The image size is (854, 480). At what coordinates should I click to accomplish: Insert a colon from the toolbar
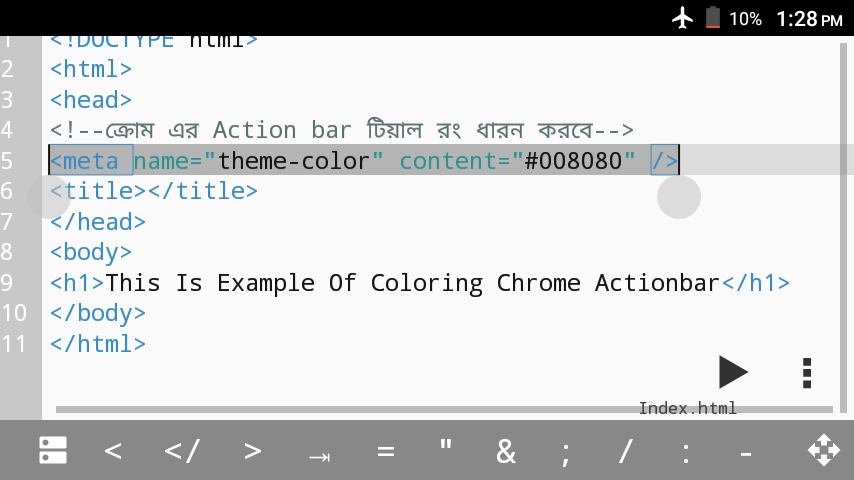tap(686, 452)
